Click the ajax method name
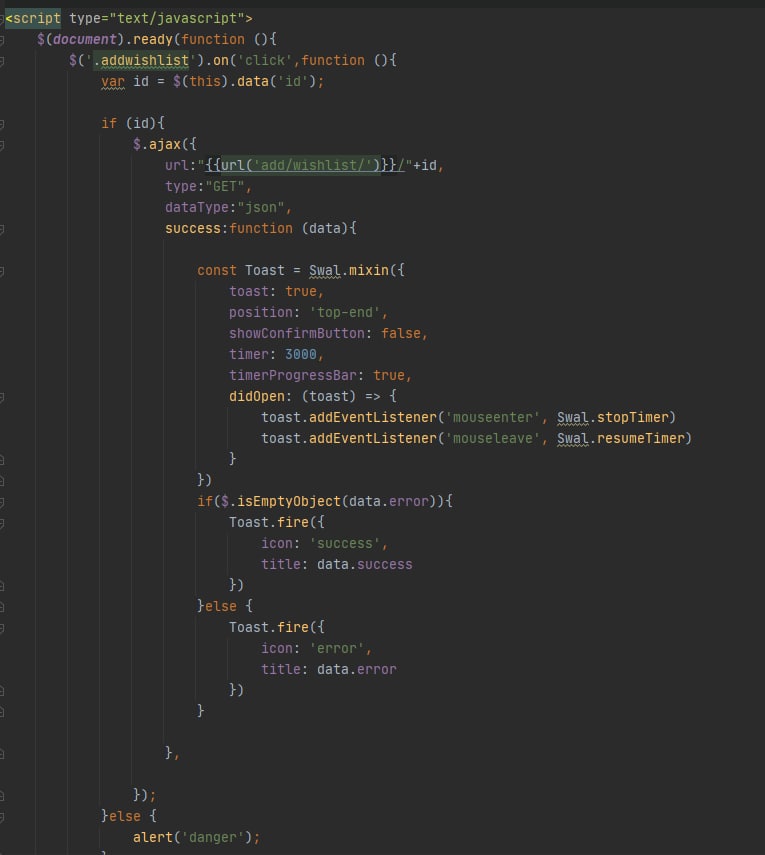This screenshot has height=855, width=765. [165, 144]
